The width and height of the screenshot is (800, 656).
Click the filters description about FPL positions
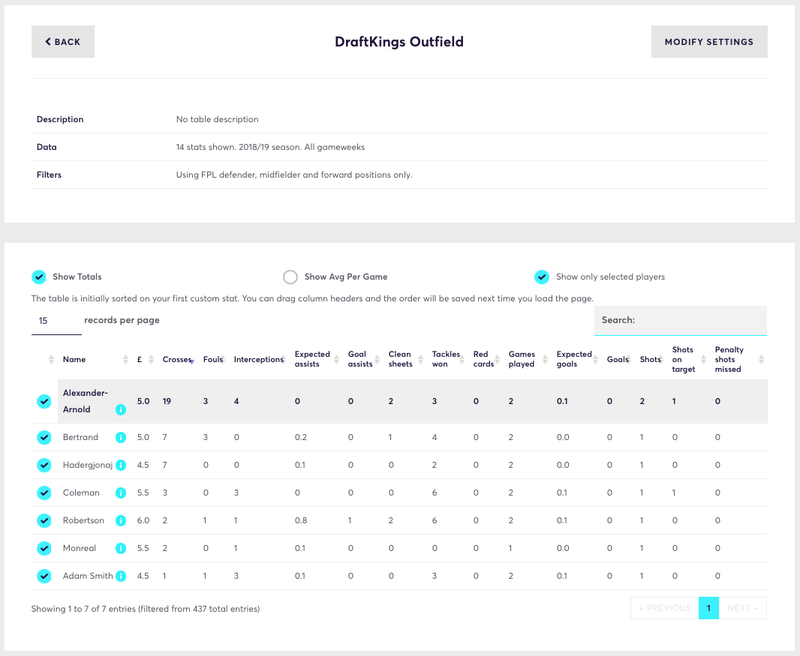[x=294, y=175]
